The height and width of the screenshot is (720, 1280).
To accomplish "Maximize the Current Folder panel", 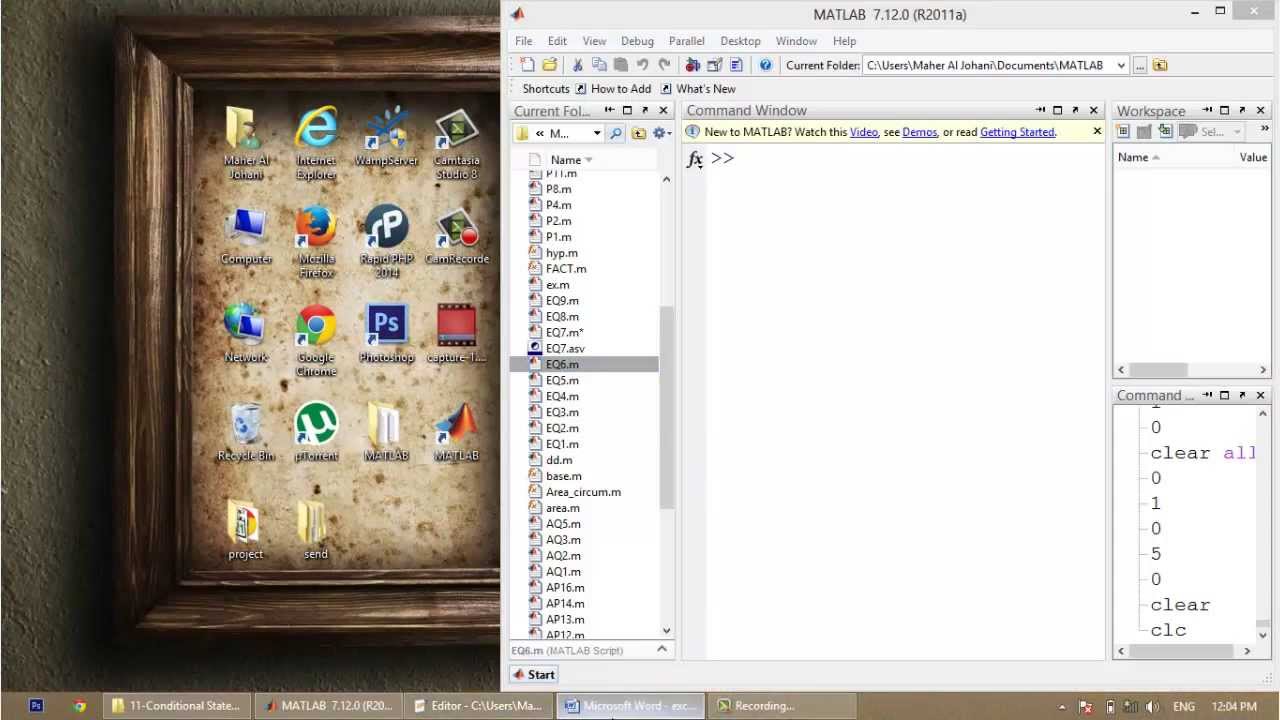I will pos(627,110).
